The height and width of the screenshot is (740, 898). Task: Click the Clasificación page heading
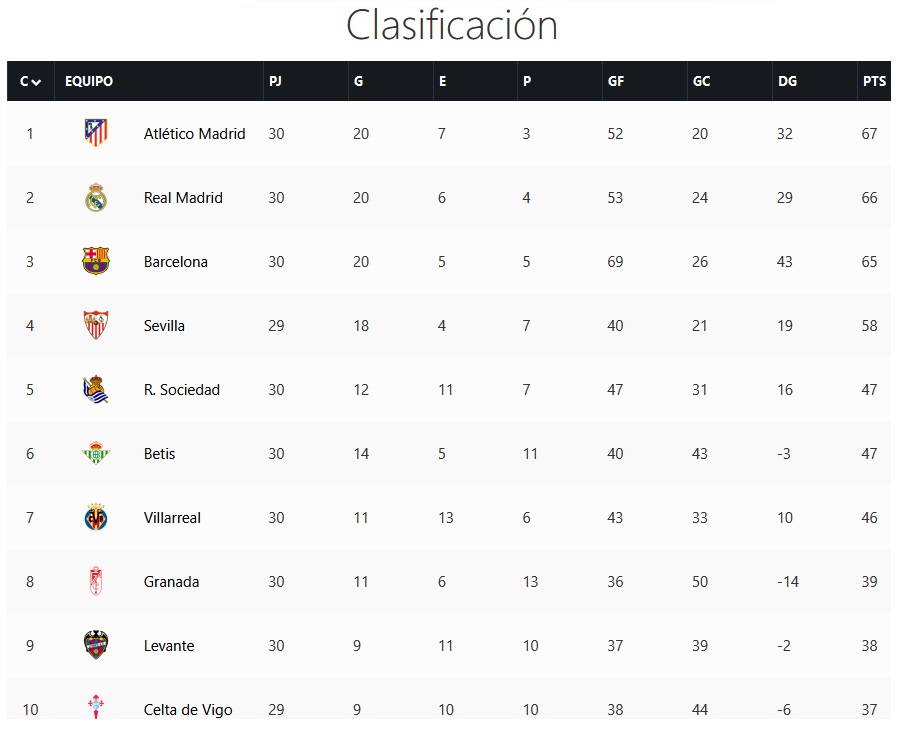pyautogui.click(x=452, y=25)
